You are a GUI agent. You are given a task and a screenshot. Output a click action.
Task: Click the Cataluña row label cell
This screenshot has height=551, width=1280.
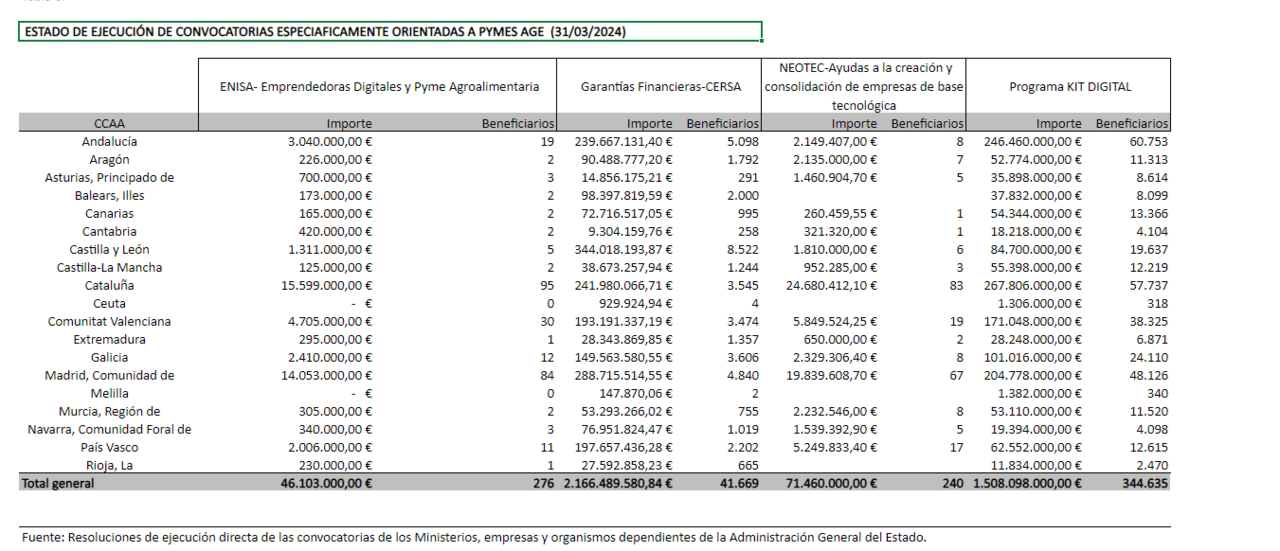click(108, 286)
